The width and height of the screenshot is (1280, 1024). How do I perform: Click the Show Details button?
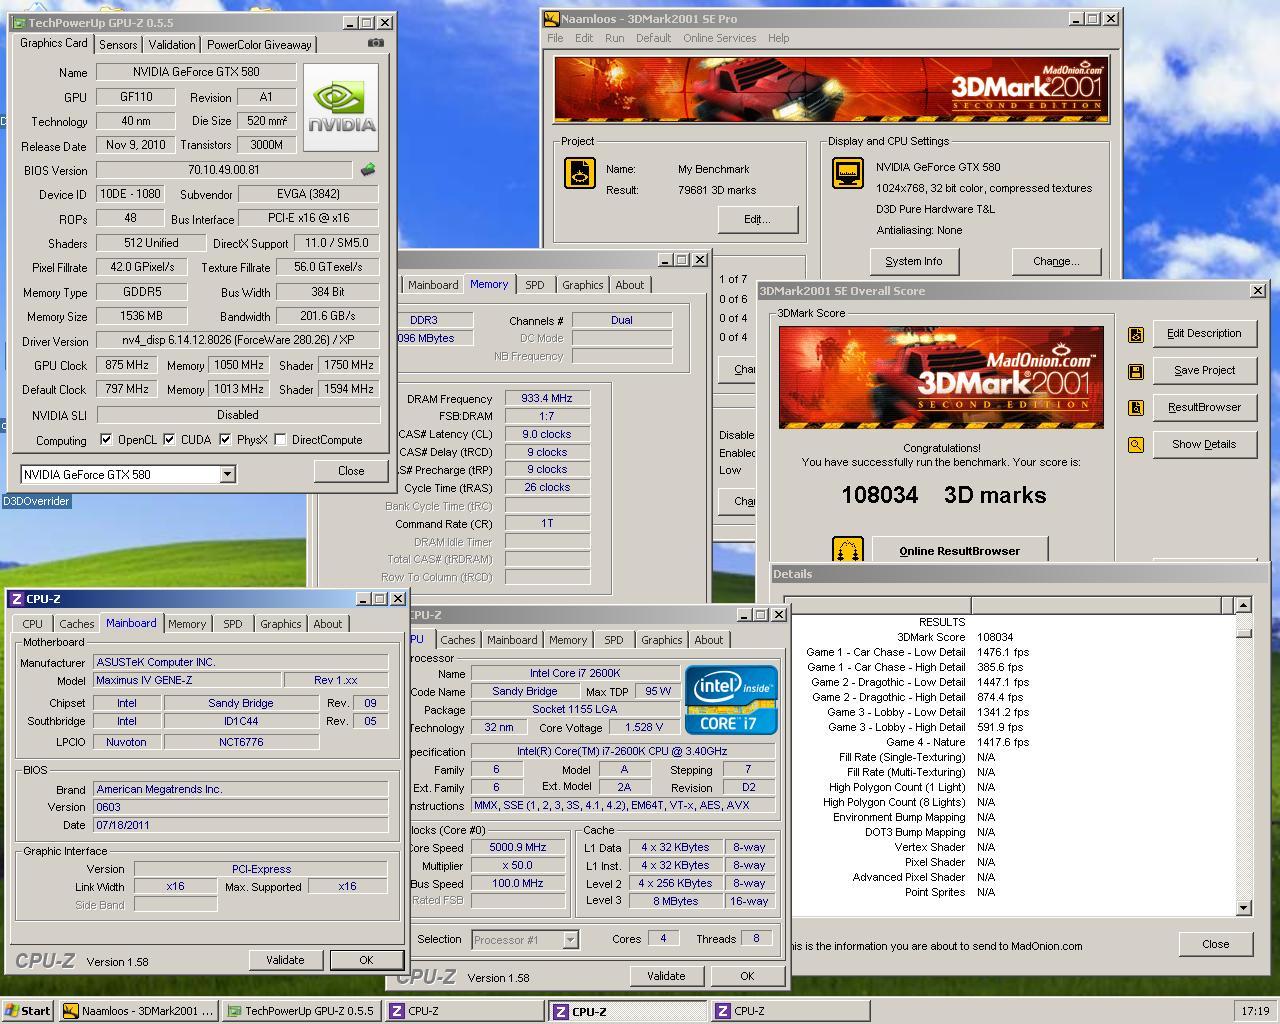[1204, 444]
